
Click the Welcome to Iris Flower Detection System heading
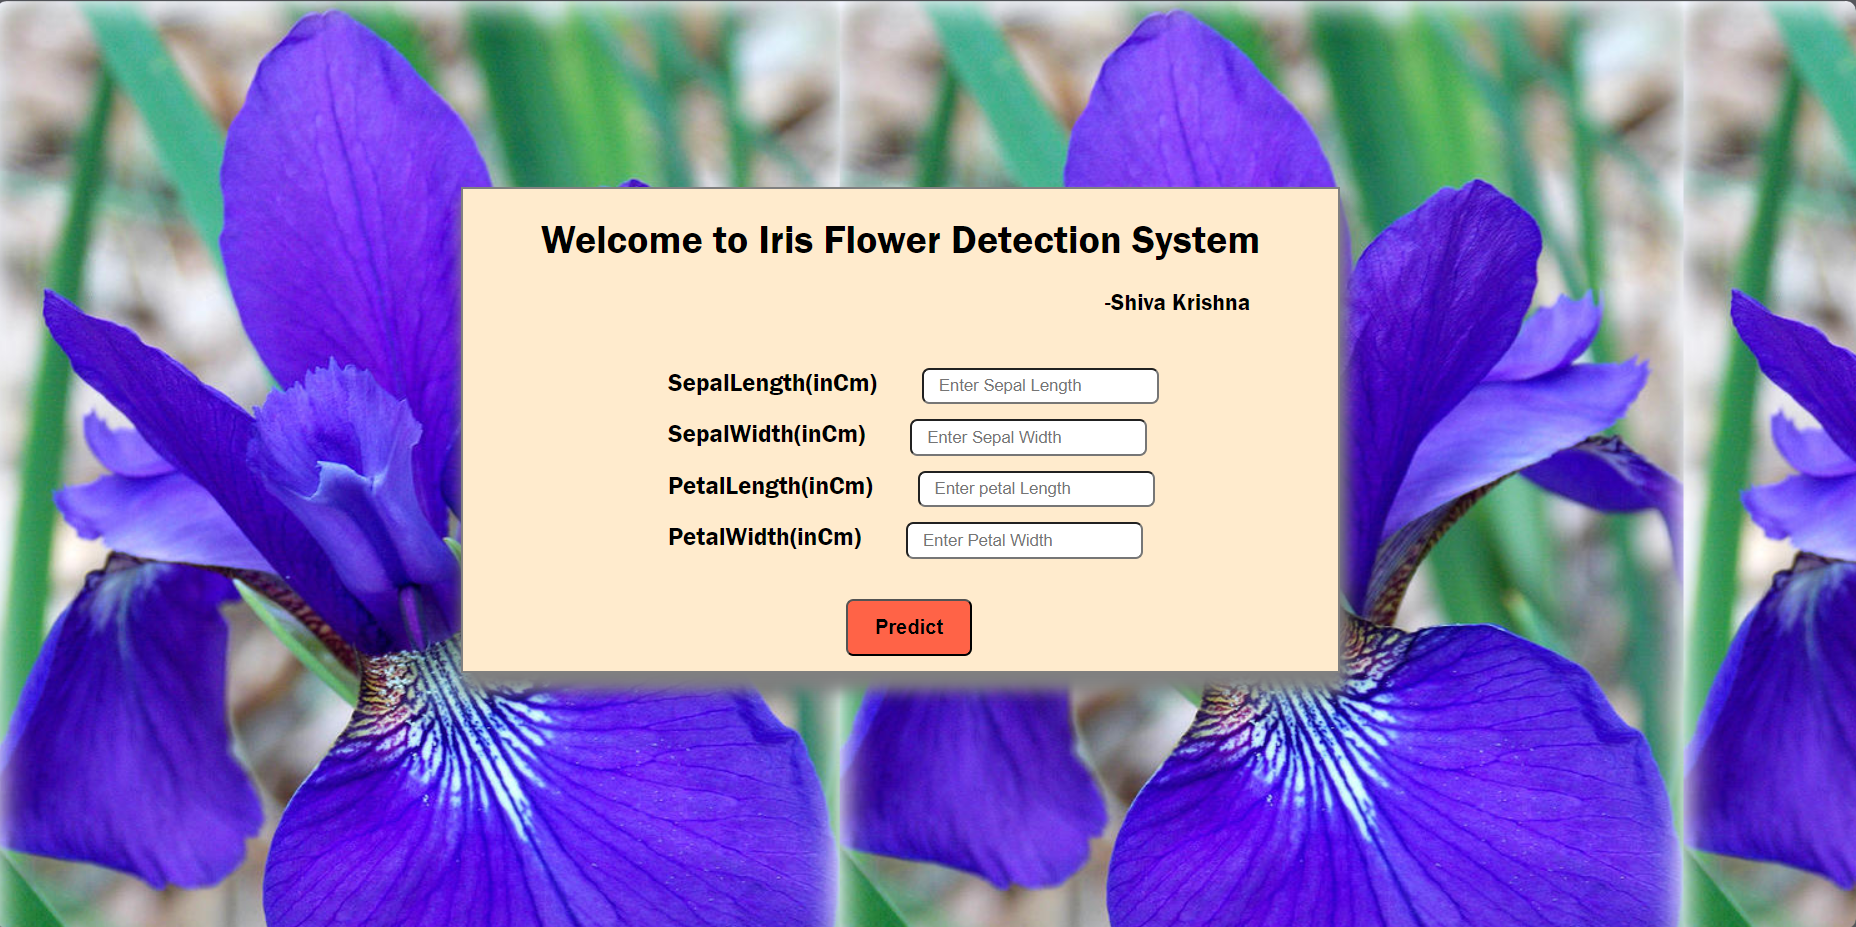tap(900, 240)
